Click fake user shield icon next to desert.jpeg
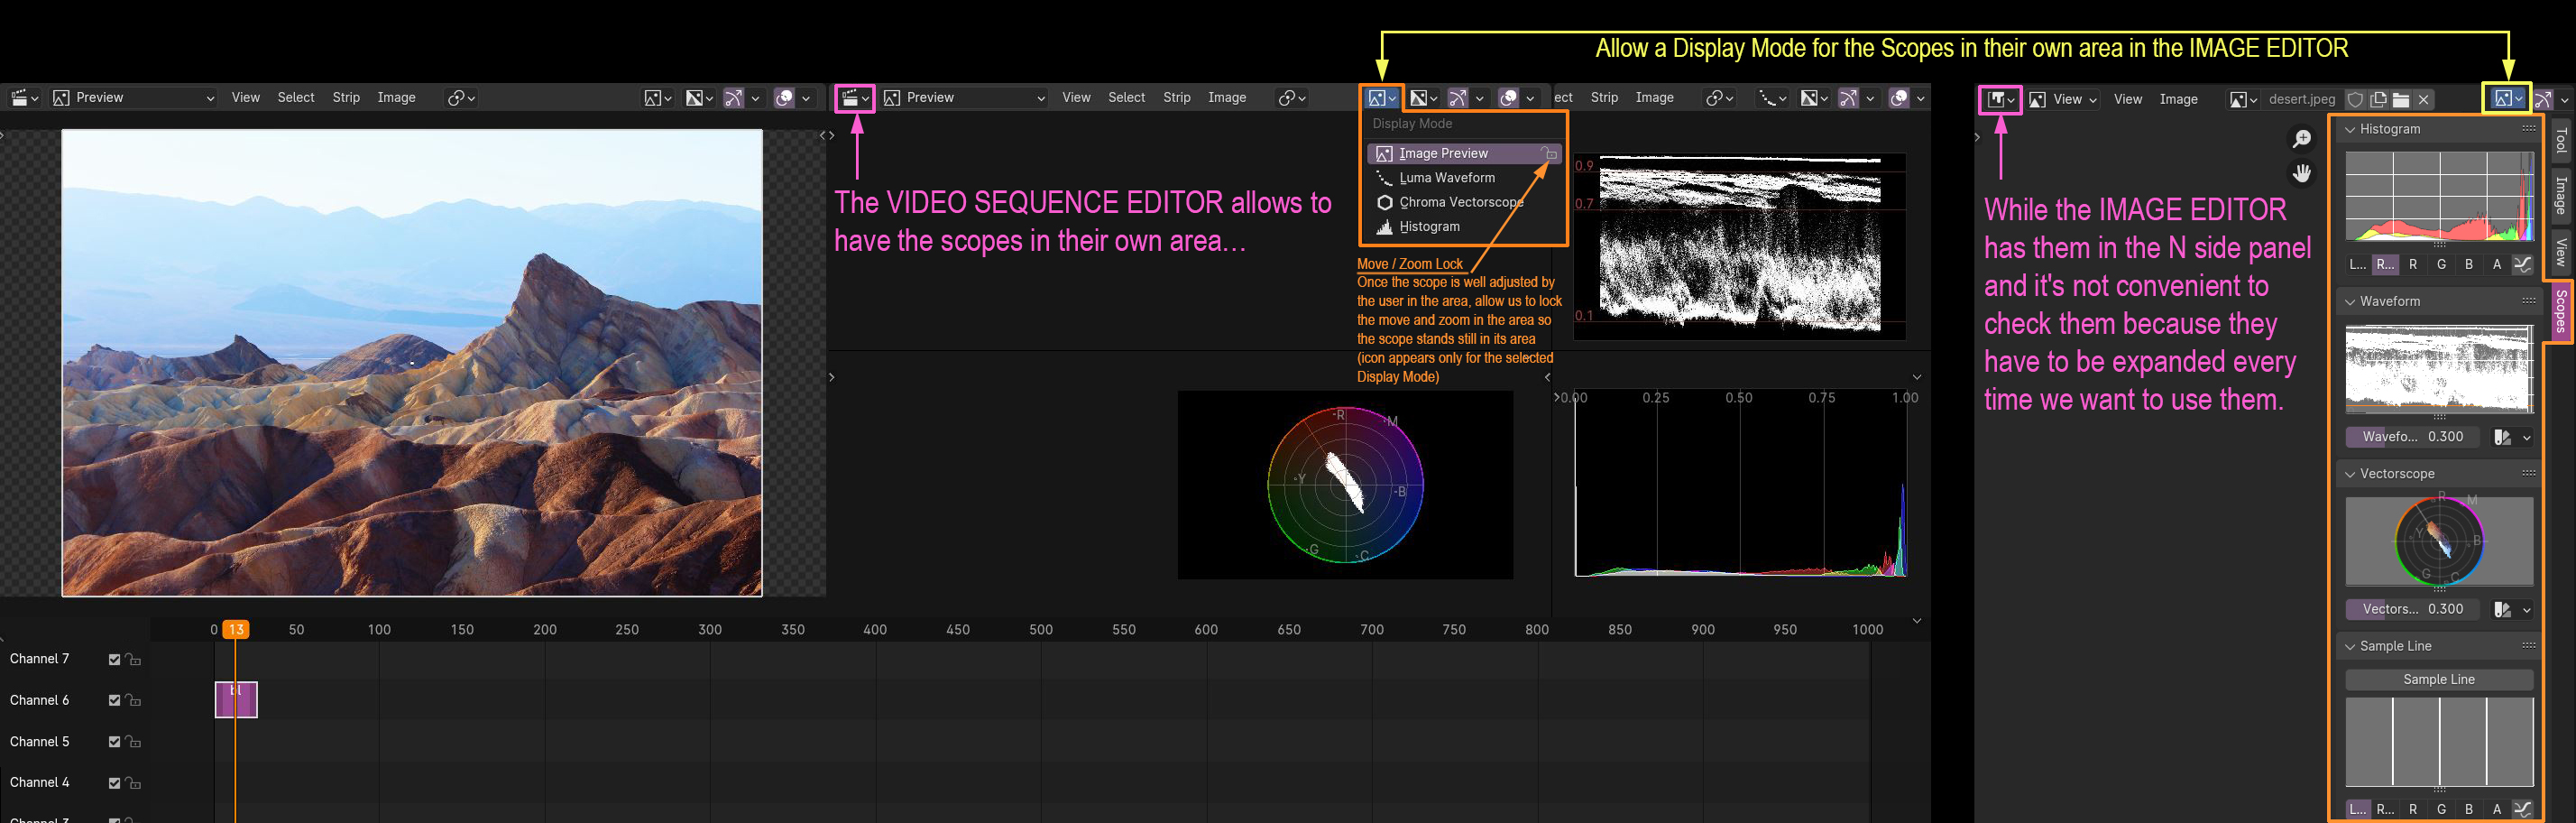The image size is (2576, 823). click(2355, 99)
